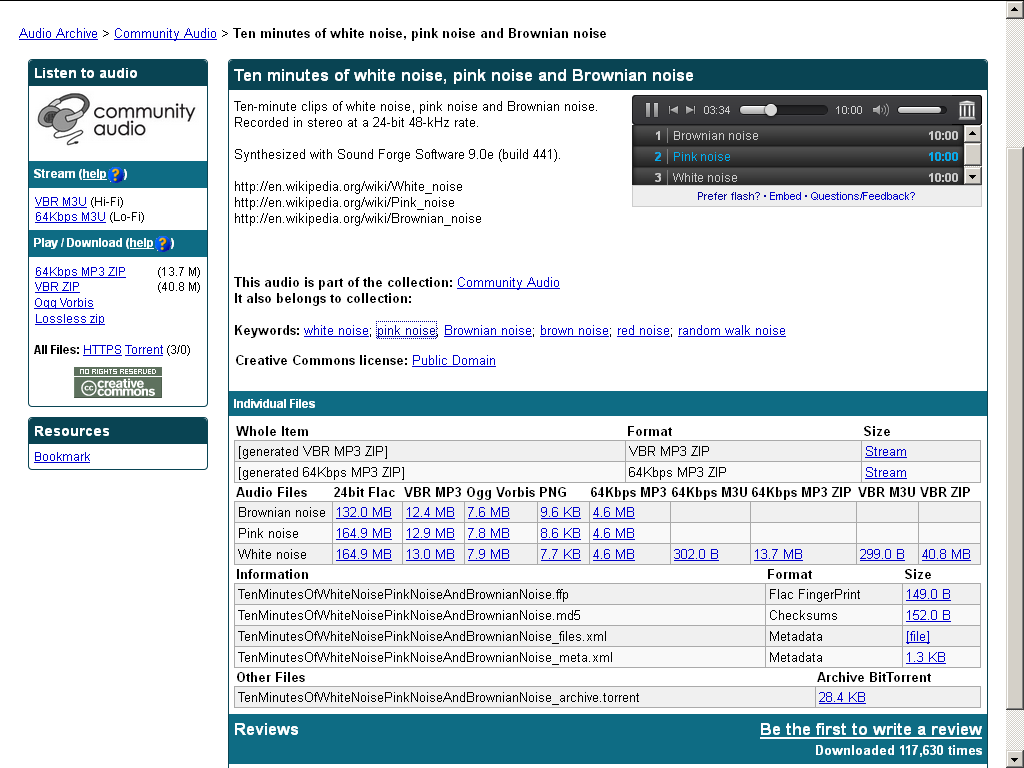The image size is (1024, 768).
Task: Skip to next track in player
Action: point(690,110)
